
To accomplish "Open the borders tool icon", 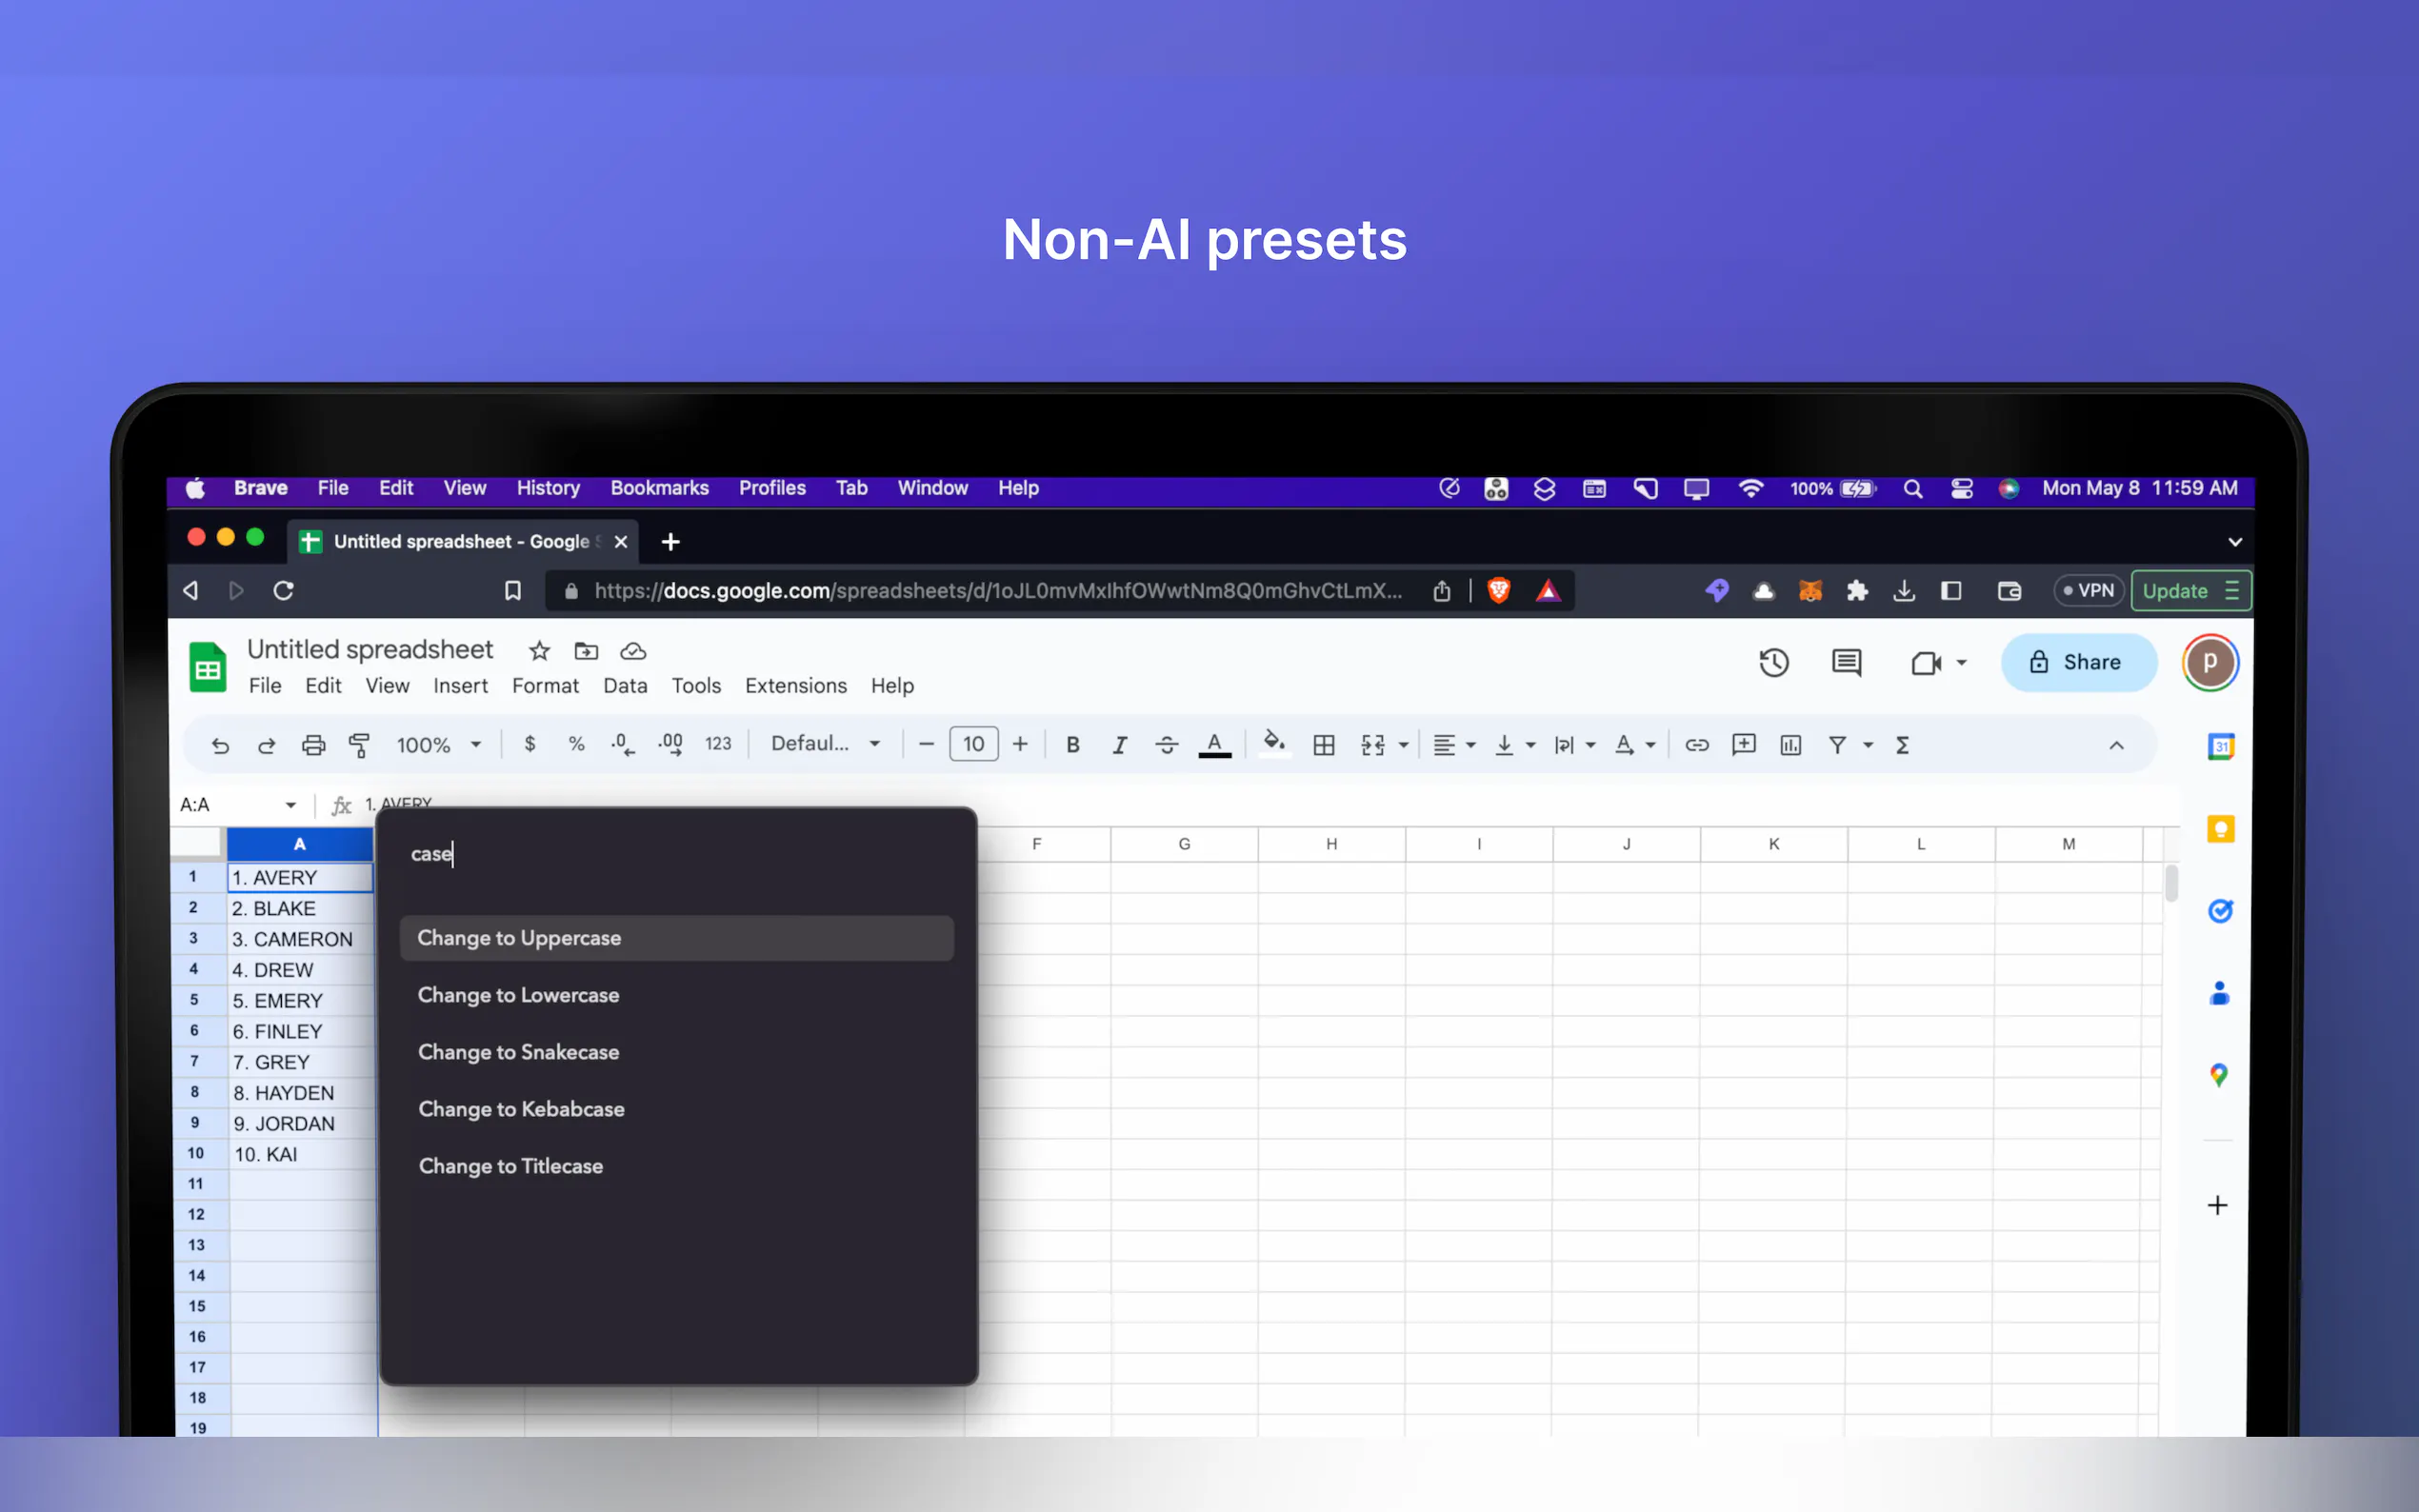I will pos(1323,745).
